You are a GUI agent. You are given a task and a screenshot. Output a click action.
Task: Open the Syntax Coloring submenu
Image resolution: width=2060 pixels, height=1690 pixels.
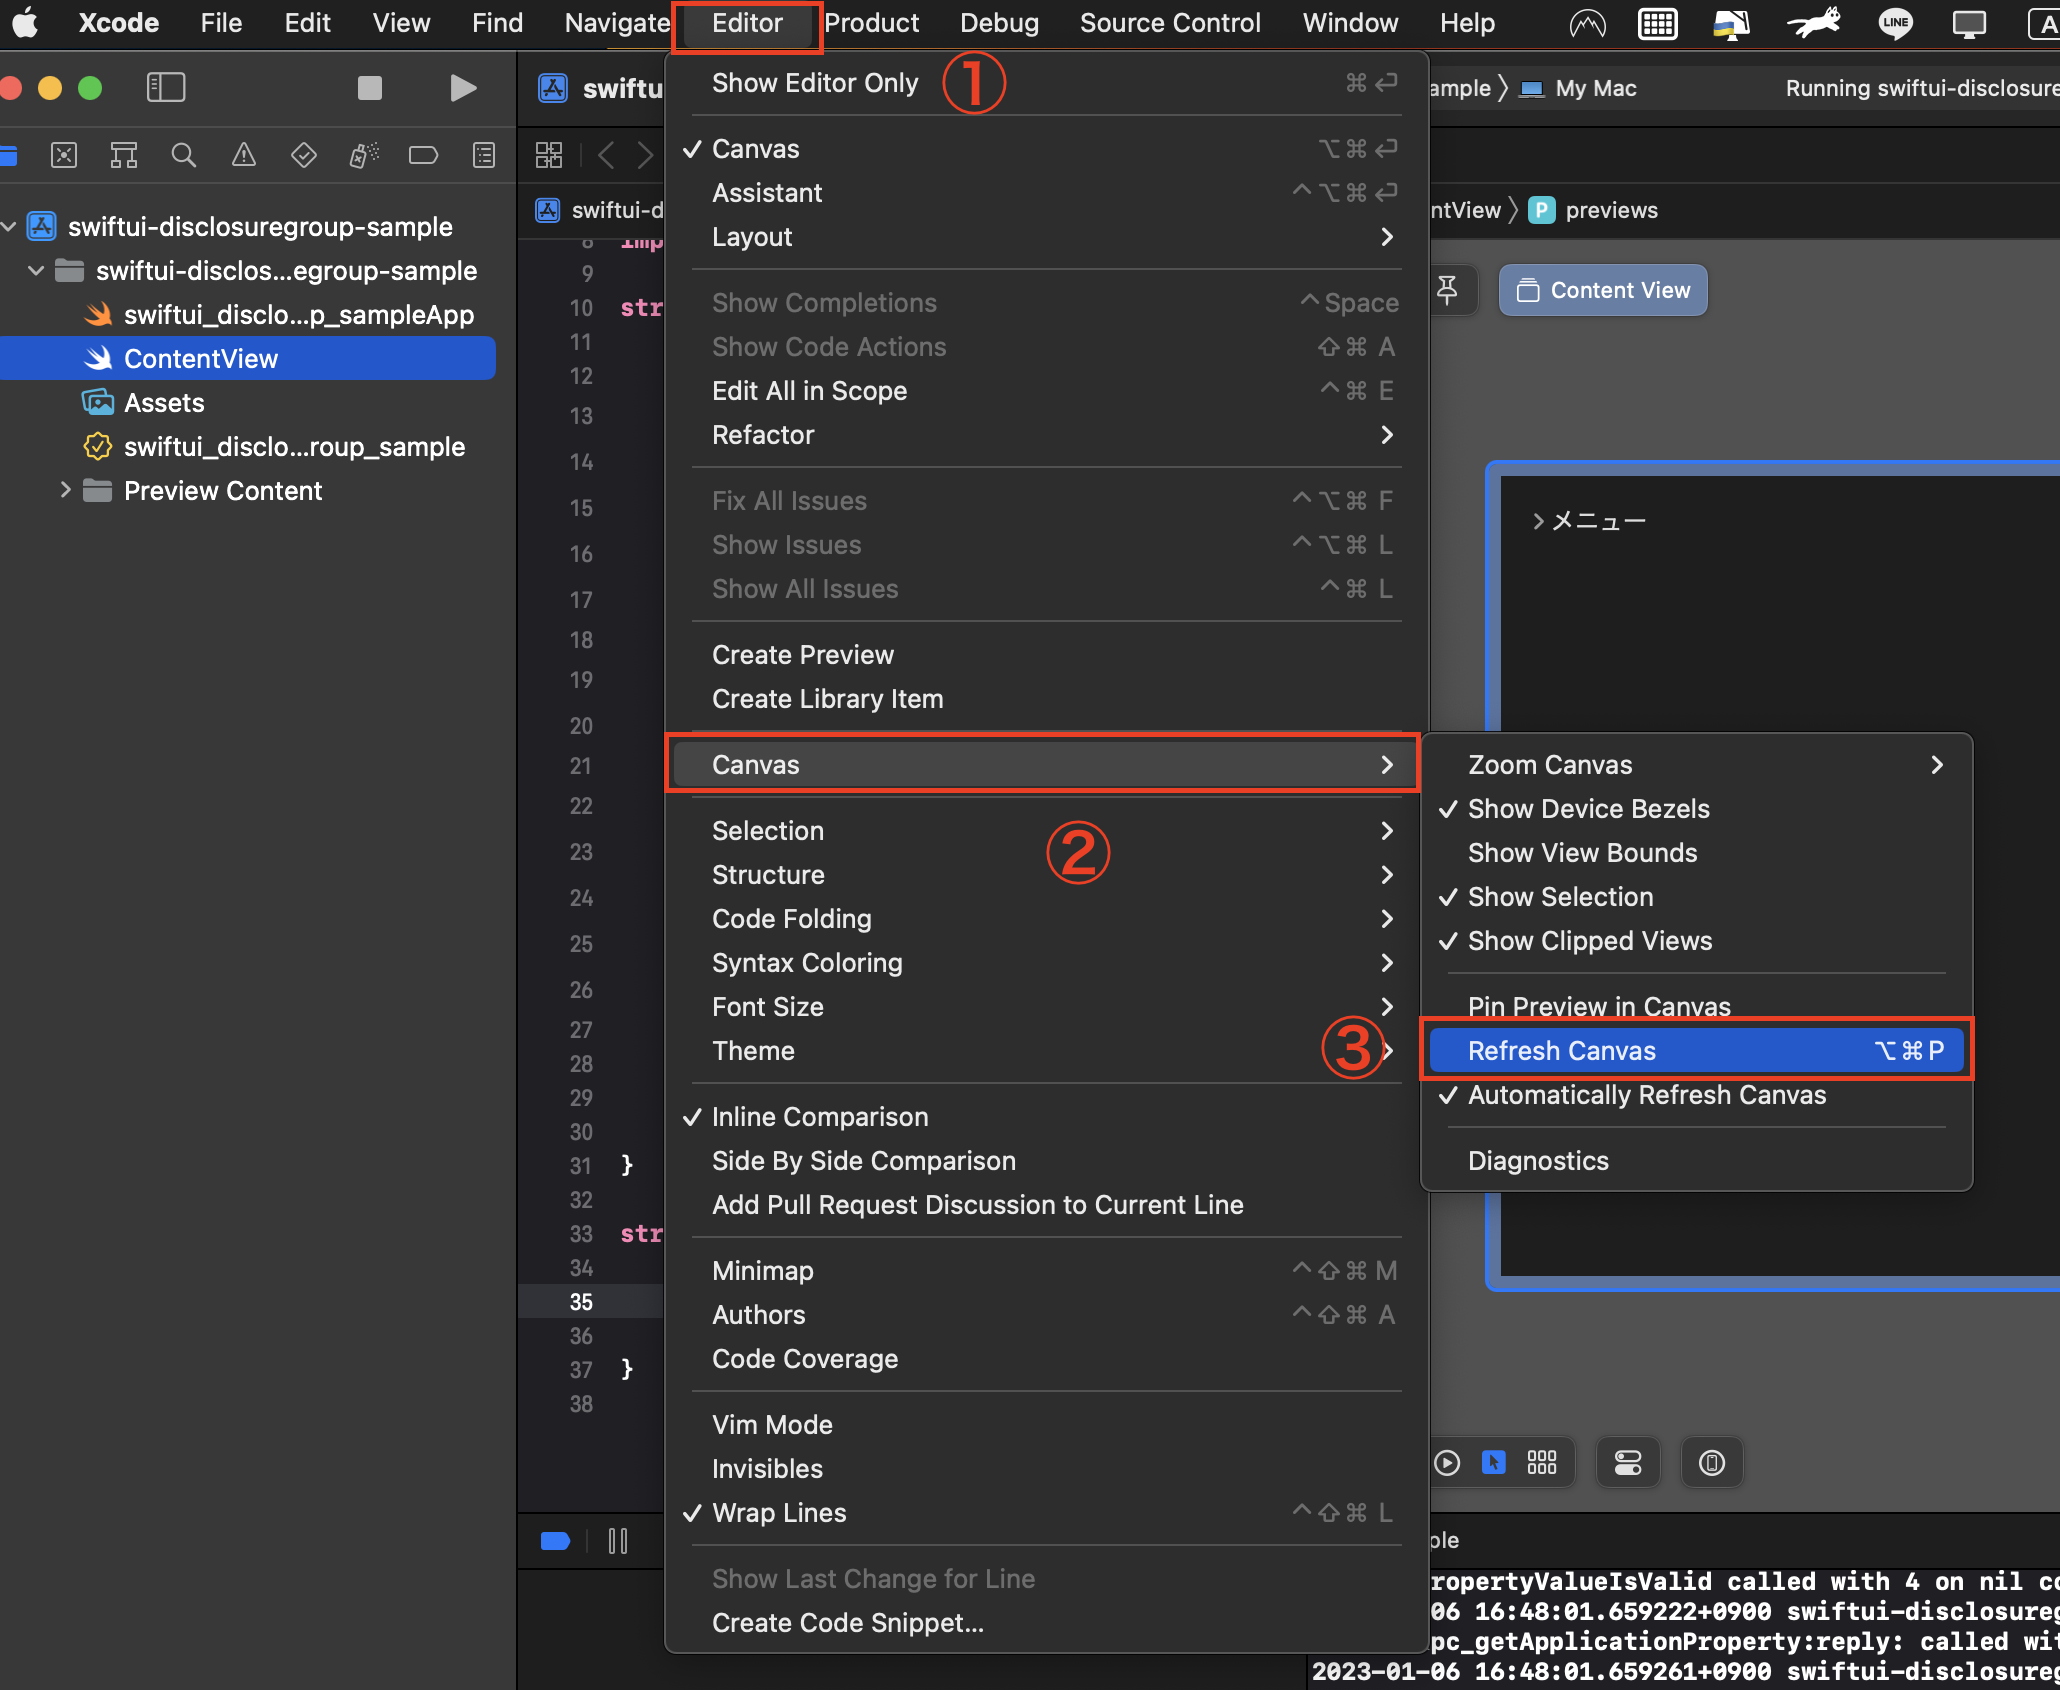tap(1045, 963)
